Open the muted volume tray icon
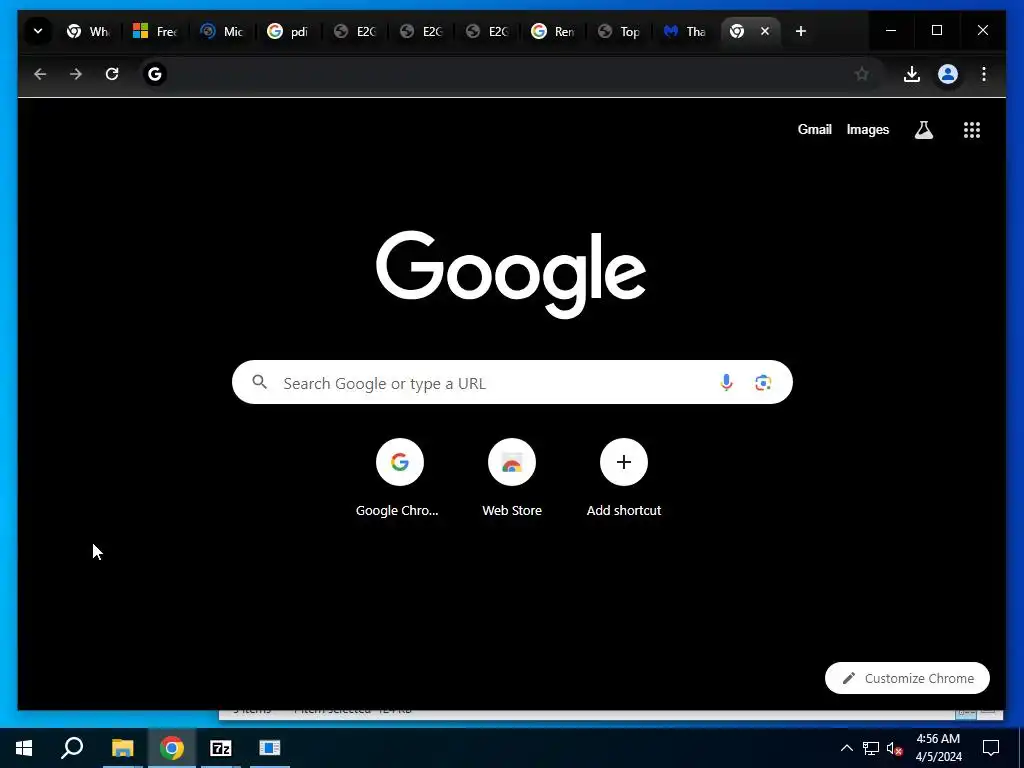This screenshot has height=768, width=1024. click(x=895, y=748)
